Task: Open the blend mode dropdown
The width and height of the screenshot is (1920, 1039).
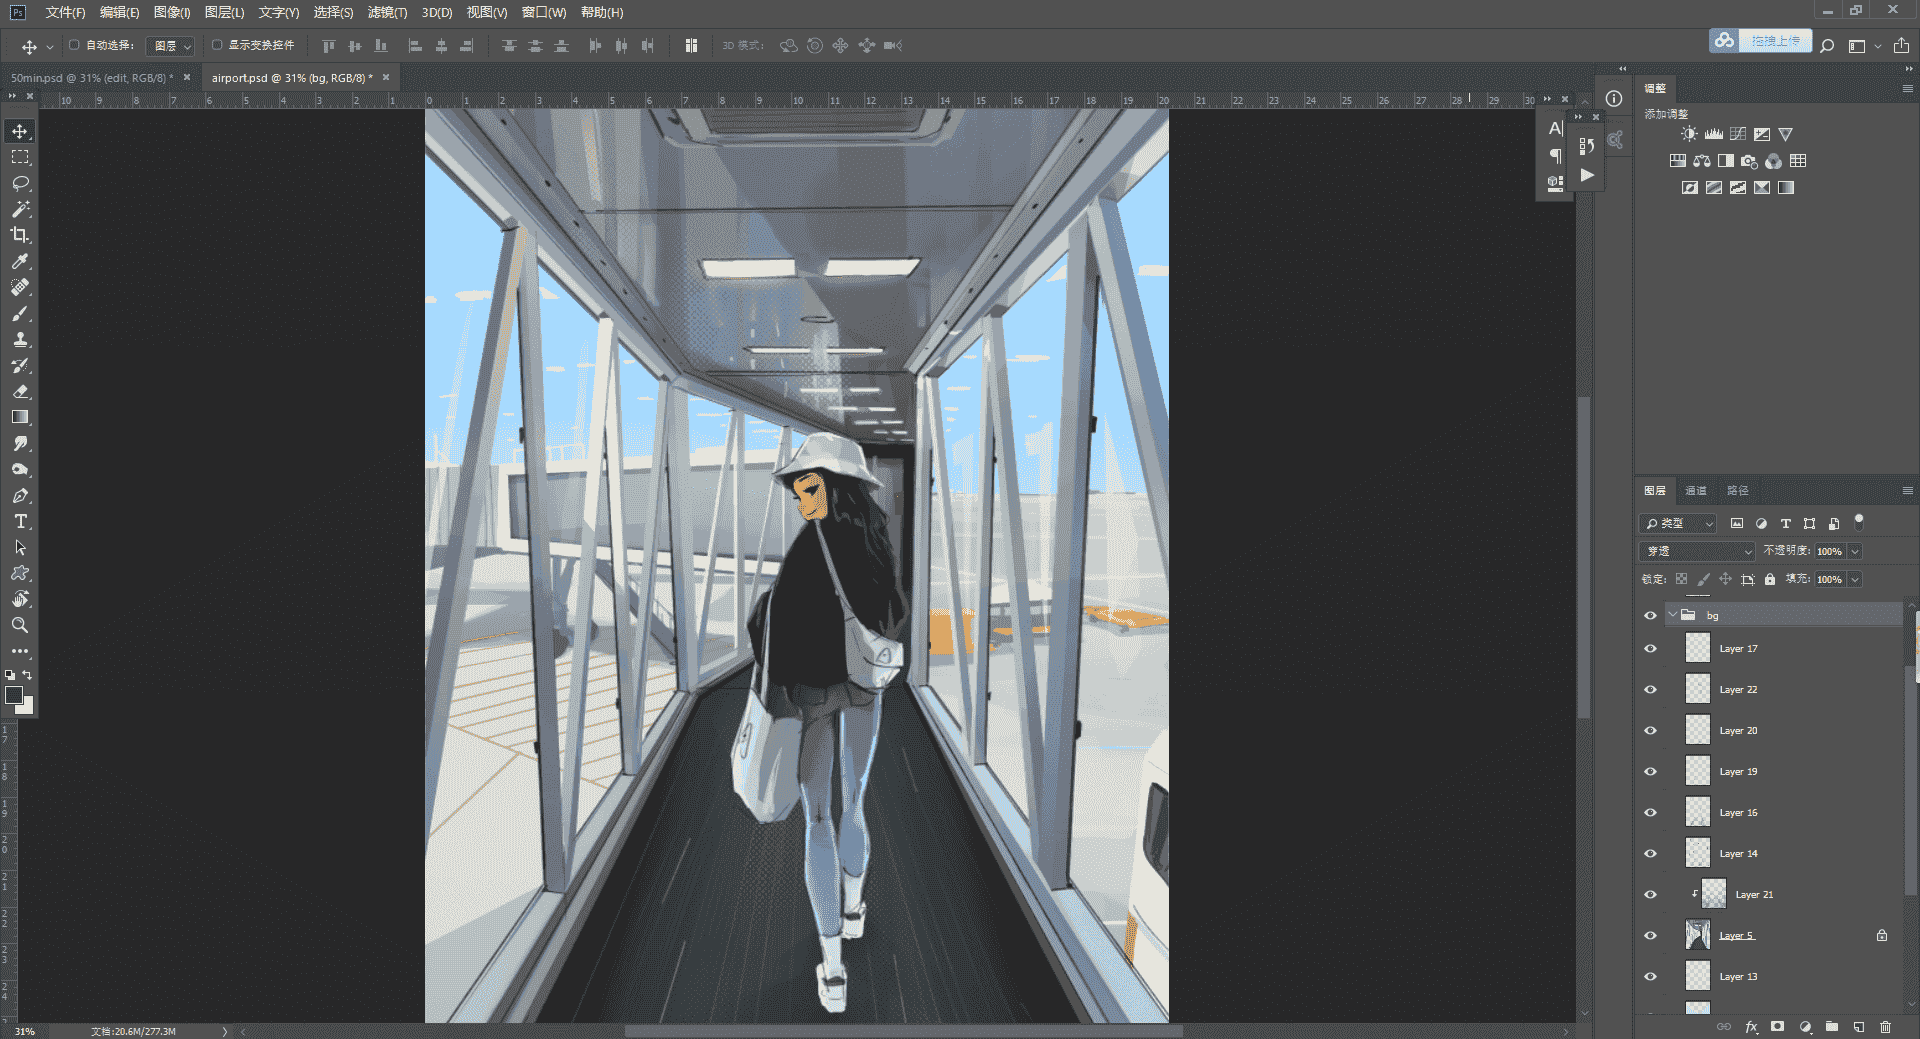Action: coord(1697,552)
